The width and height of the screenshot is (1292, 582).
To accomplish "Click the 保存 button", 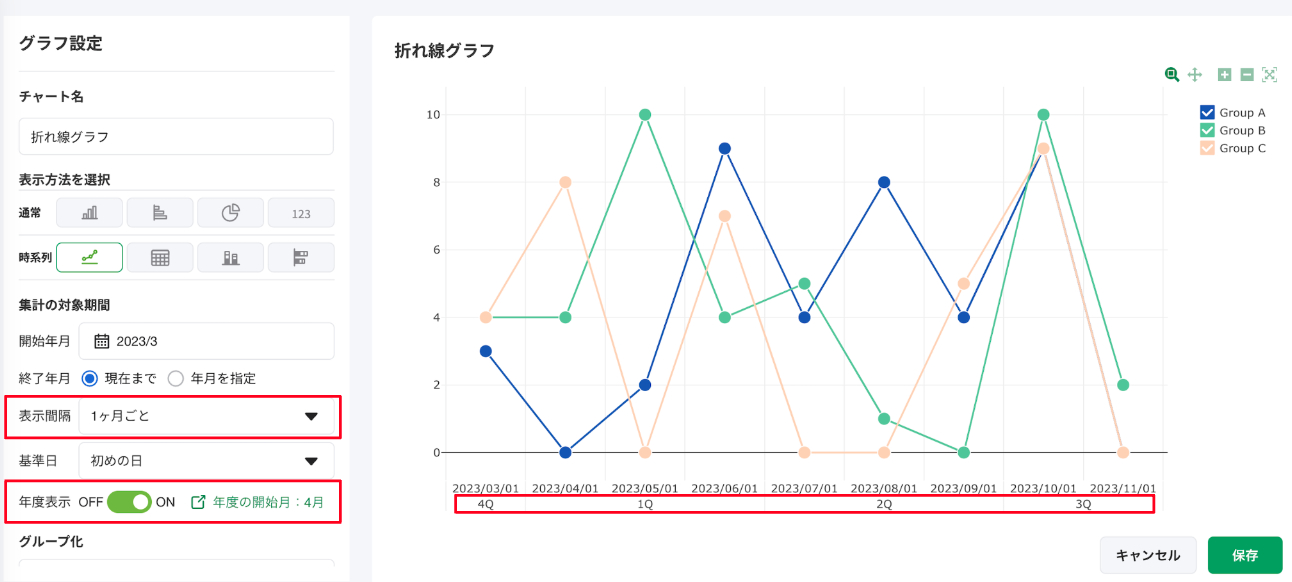I will pyautogui.click(x=1244, y=555).
